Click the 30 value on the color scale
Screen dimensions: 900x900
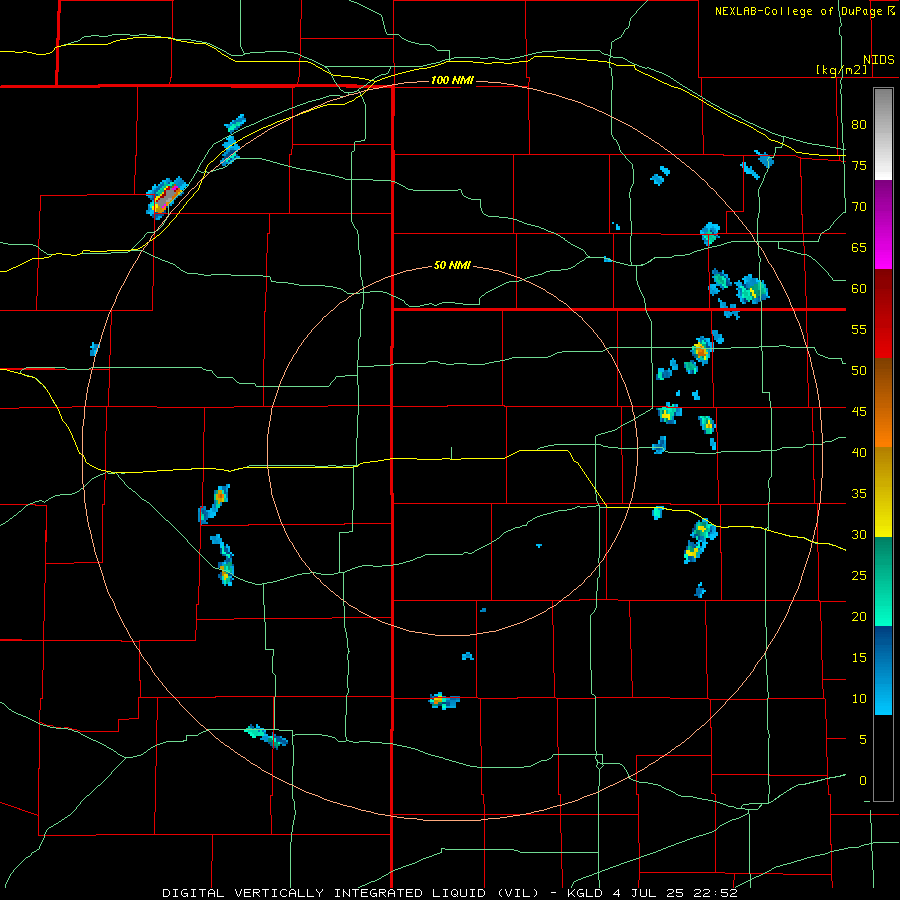pyautogui.click(x=859, y=534)
